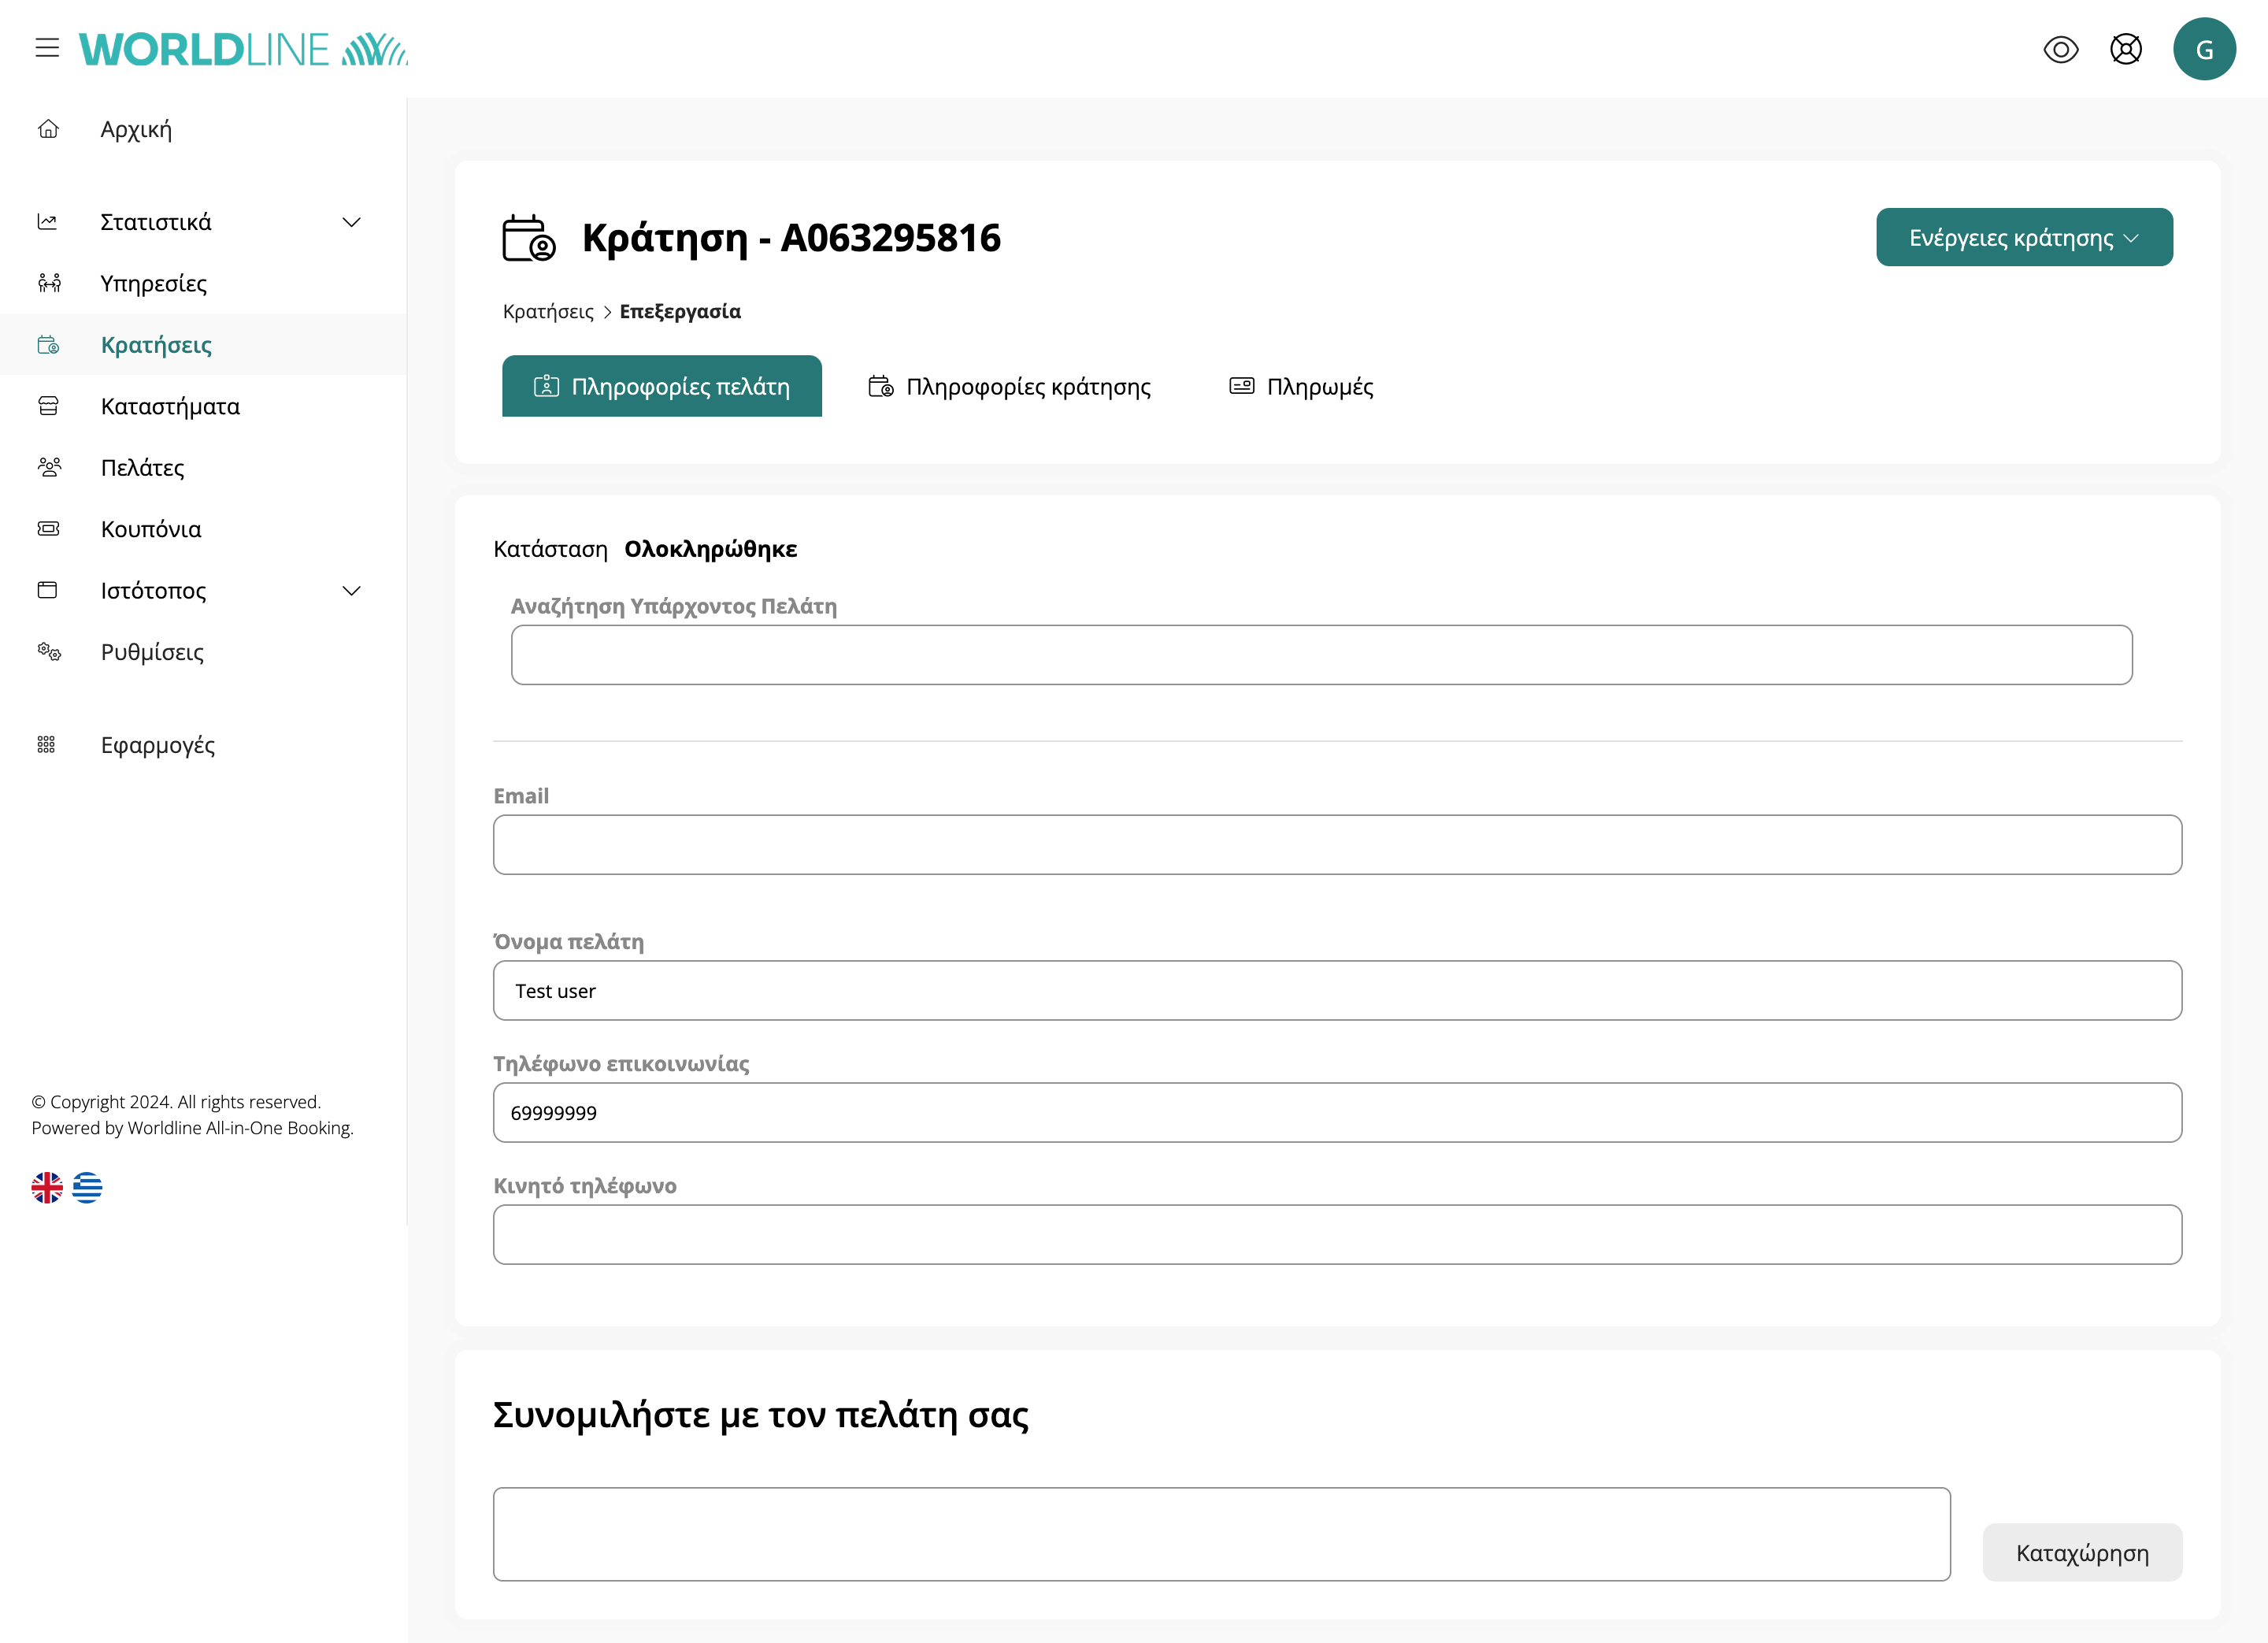Open Ενέργειες κράτησης dropdown
2268x1643 pixels.
(x=2023, y=238)
